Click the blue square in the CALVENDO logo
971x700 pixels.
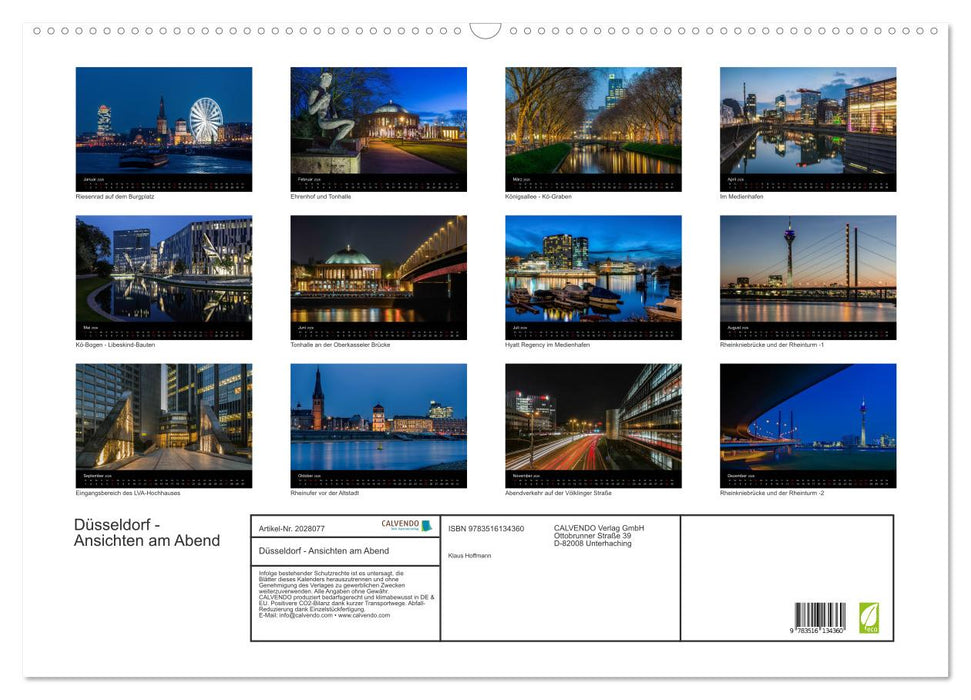coord(426,526)
